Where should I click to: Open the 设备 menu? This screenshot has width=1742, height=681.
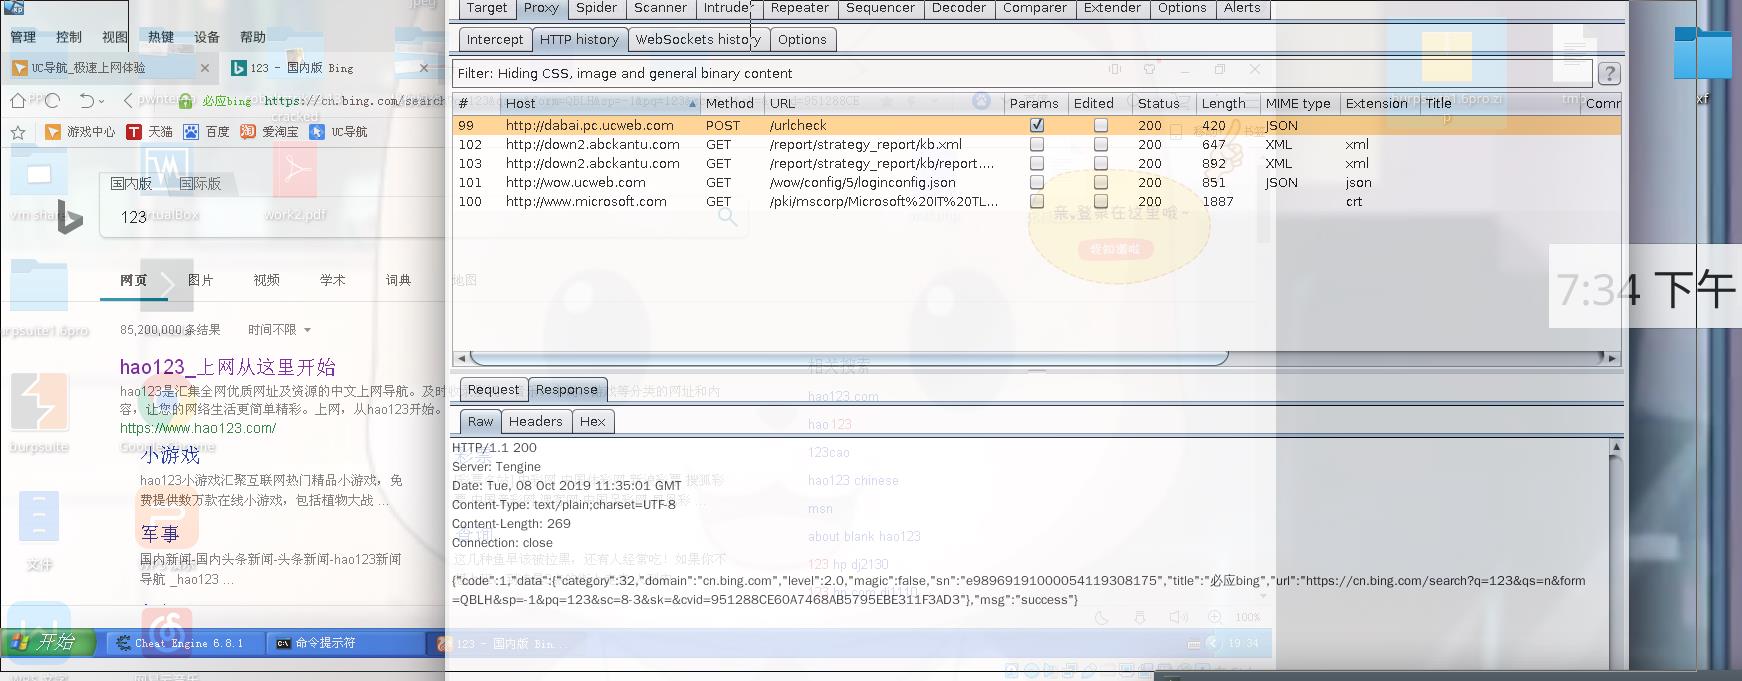(207, 37)
